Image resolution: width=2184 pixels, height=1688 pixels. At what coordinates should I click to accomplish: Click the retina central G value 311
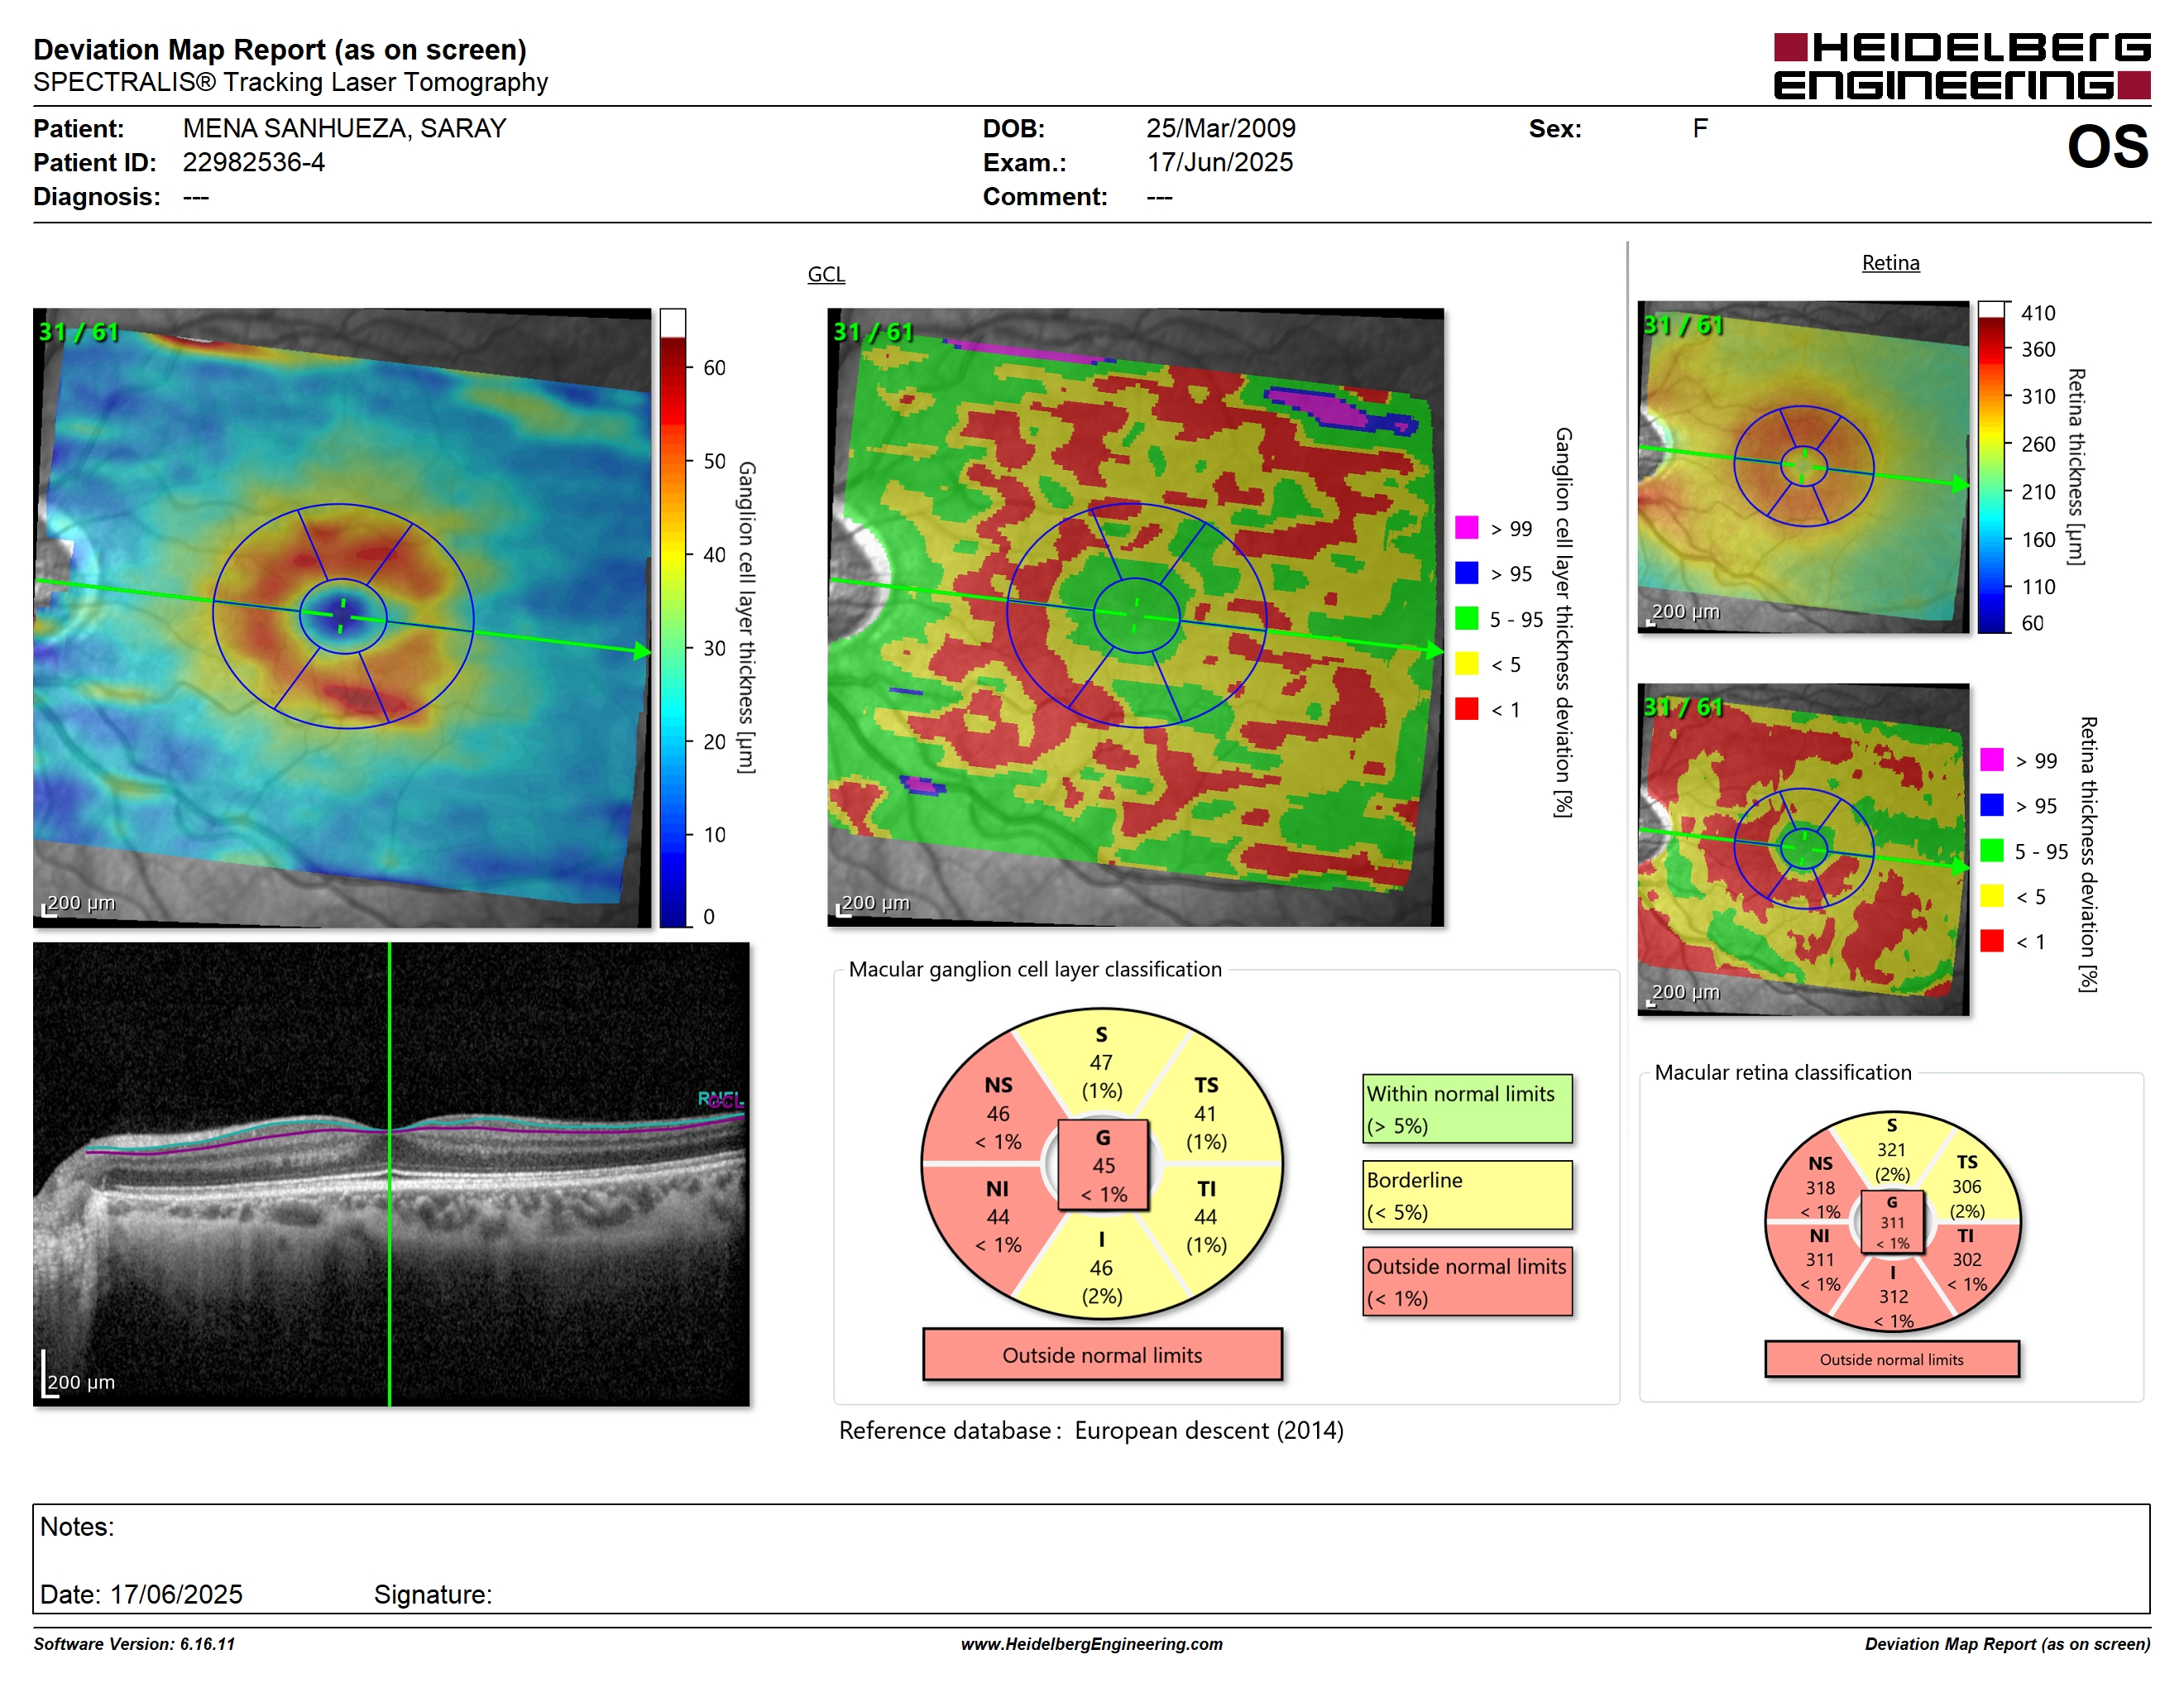point(1892,1223)
